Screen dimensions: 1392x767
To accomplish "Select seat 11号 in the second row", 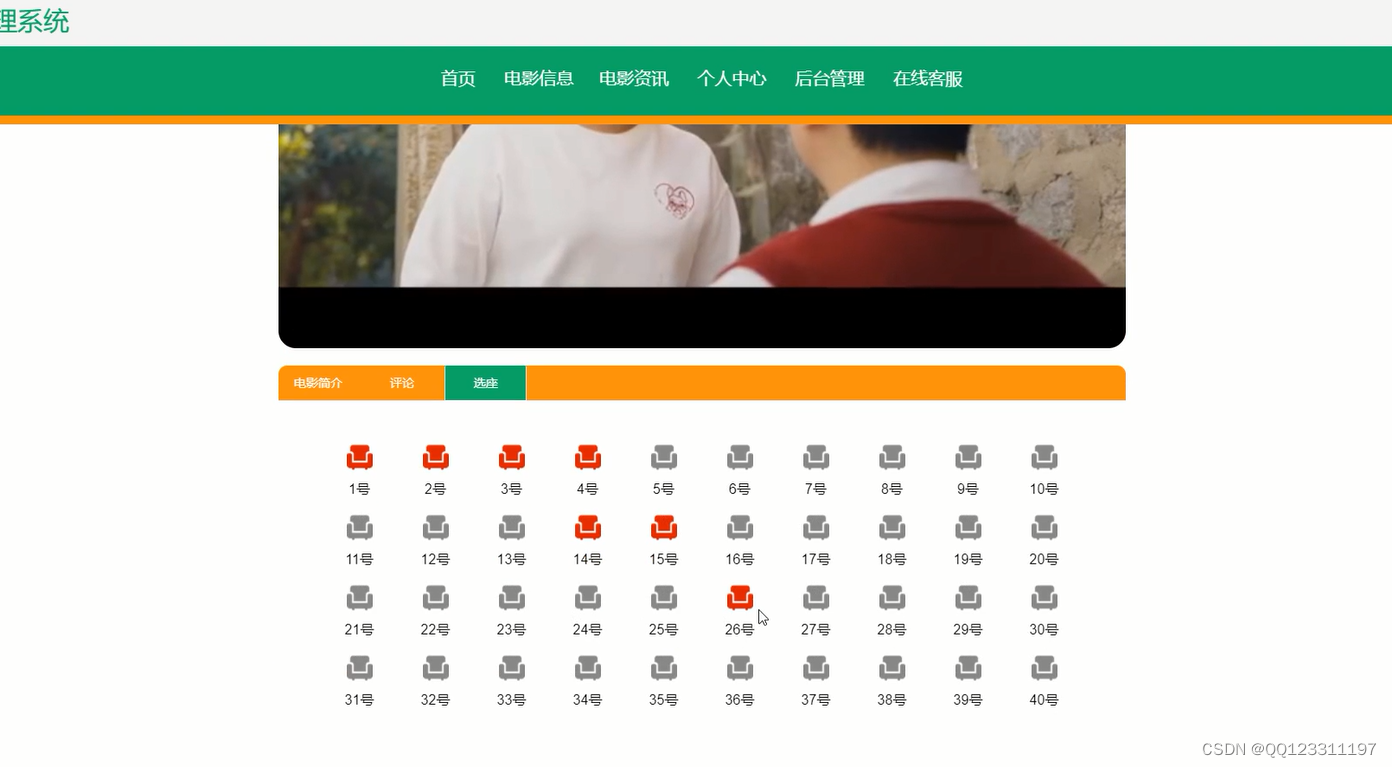I will (x=360, y=527).
